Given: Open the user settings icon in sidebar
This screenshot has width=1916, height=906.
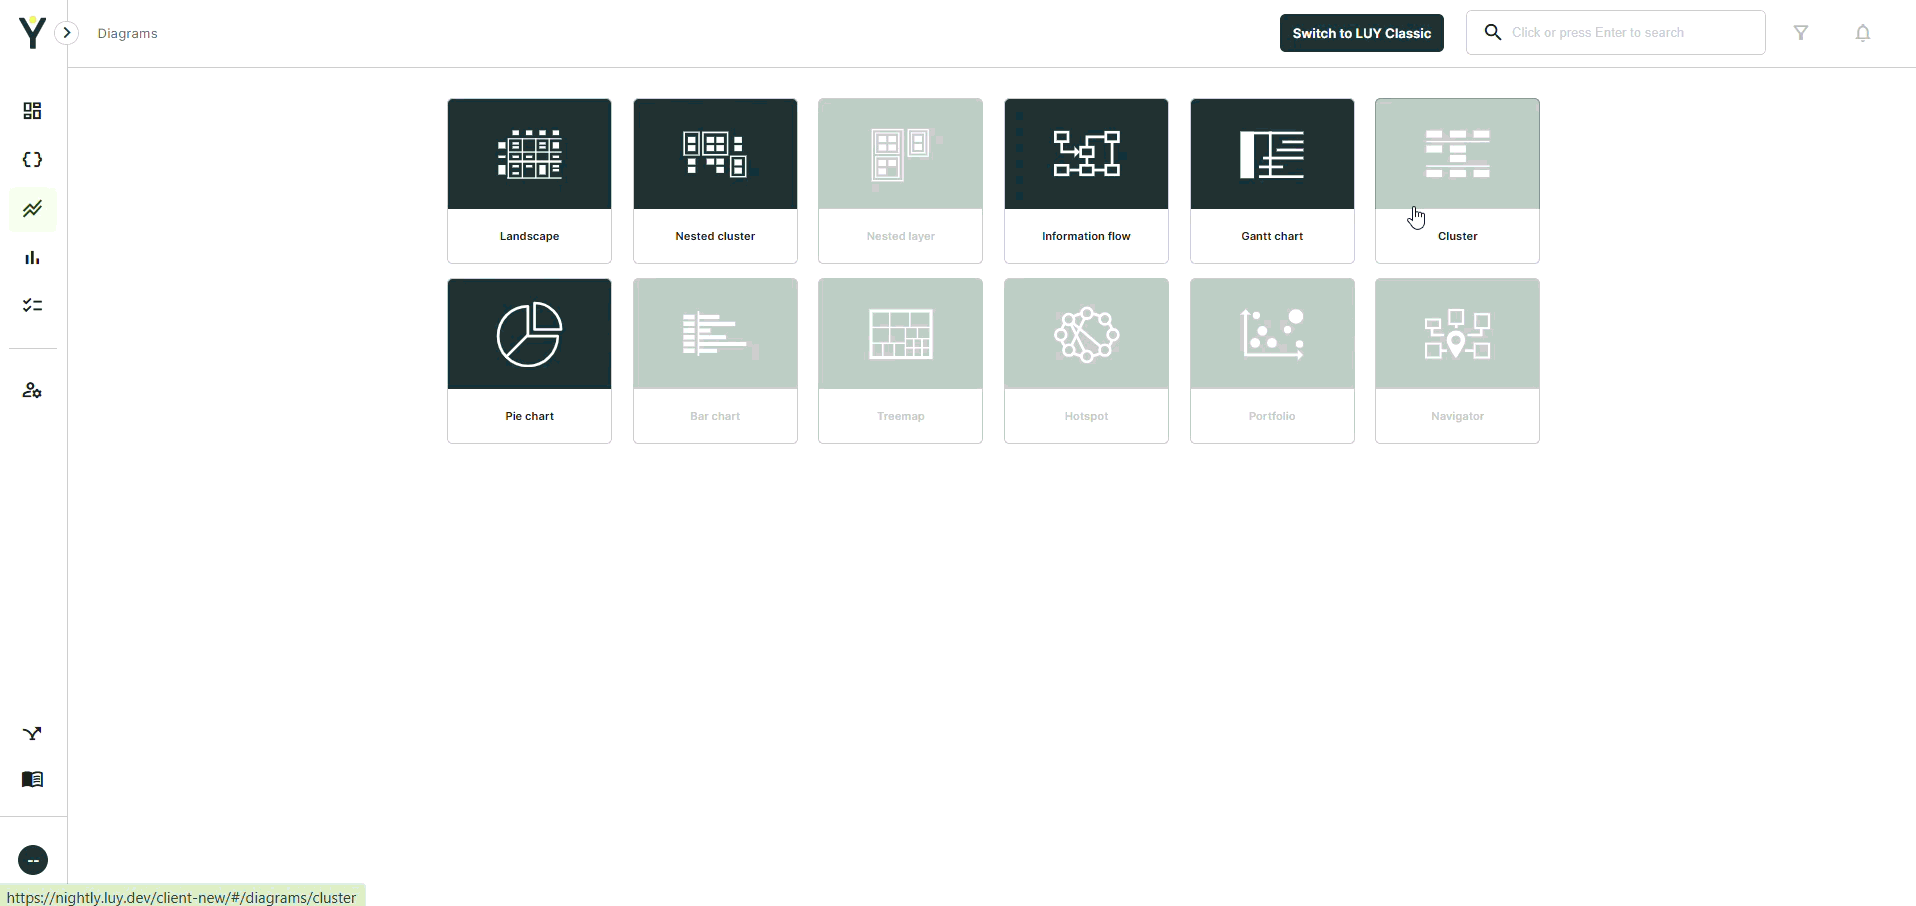Looking at the screenshot, I should pyautogui.click(x=33, y=390).
